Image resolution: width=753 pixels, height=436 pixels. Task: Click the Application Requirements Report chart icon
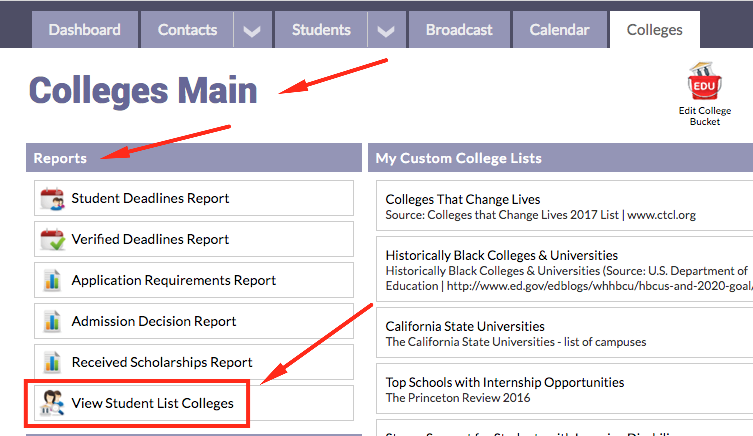pos(52,280)
